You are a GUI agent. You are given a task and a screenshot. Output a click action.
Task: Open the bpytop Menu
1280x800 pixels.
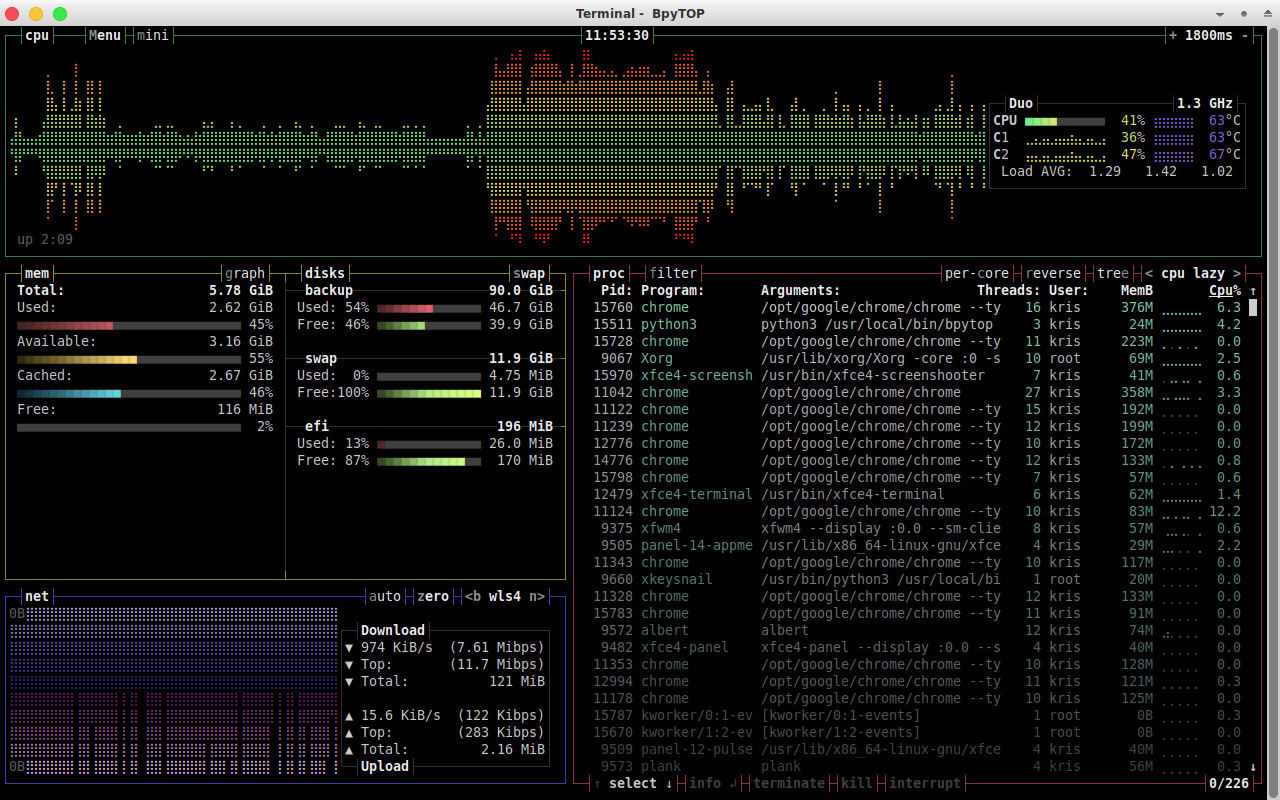[104, 35]
